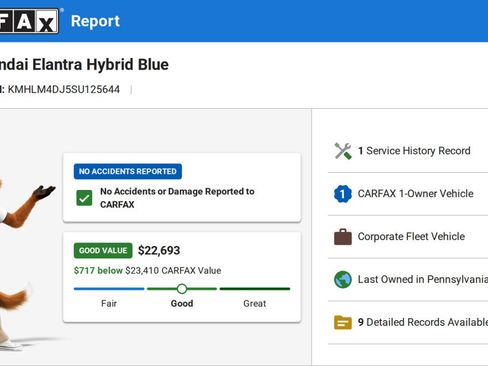This screenshot has width=488, height=366.
Task: Open CARFAX 1-Owner Vehicle entry
Action: (415, 193)
